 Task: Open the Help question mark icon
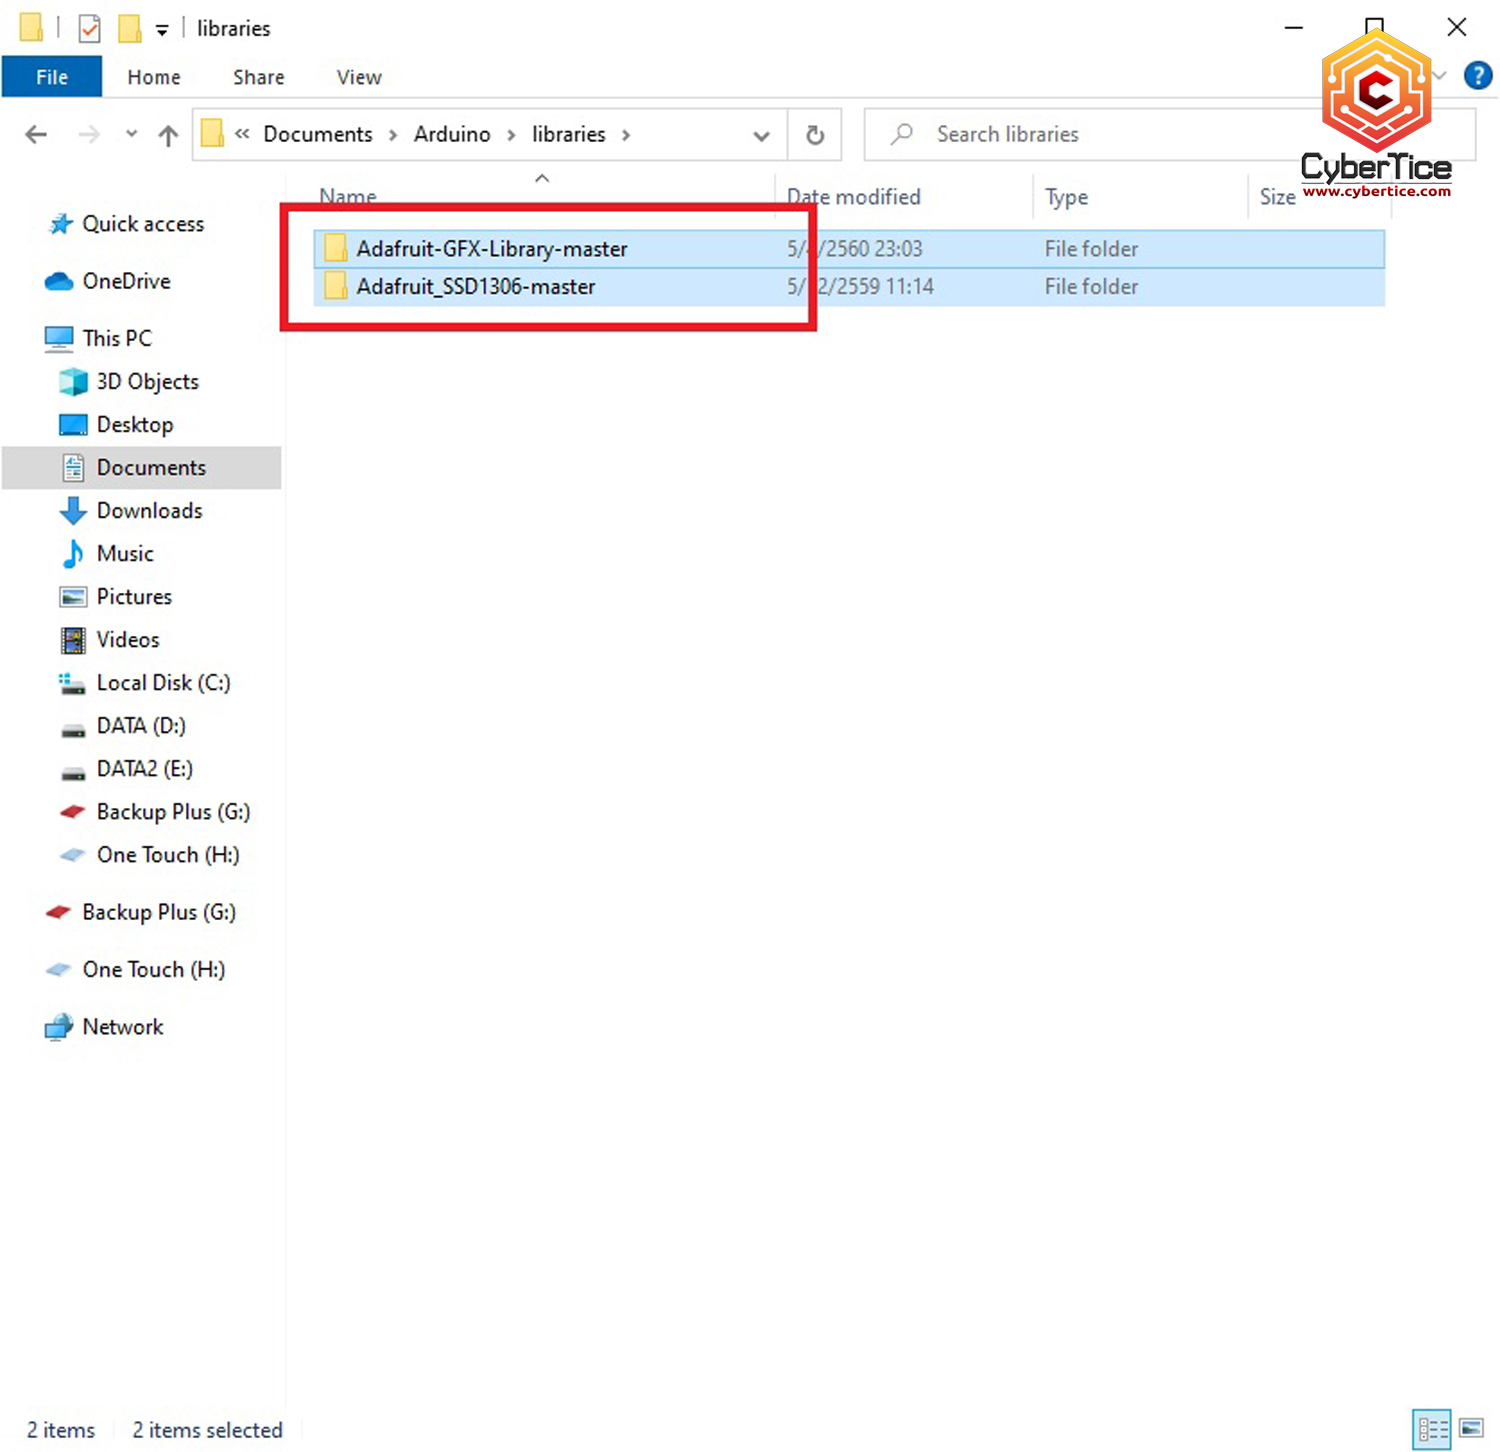coord(1477,76)
